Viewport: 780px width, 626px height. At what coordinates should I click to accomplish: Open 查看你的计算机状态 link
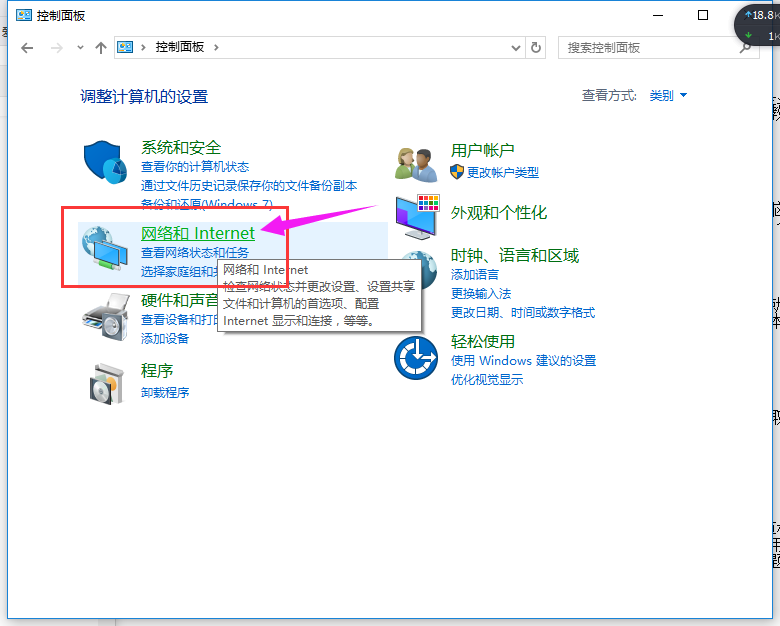click(x=195, y=167)
